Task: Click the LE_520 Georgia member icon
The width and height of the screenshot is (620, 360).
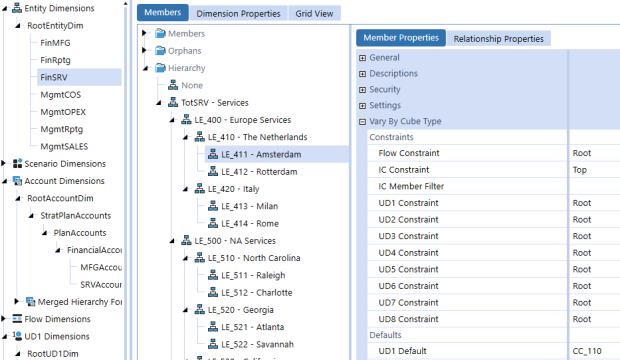Action: pyautogui.click(x=200, y=309)
